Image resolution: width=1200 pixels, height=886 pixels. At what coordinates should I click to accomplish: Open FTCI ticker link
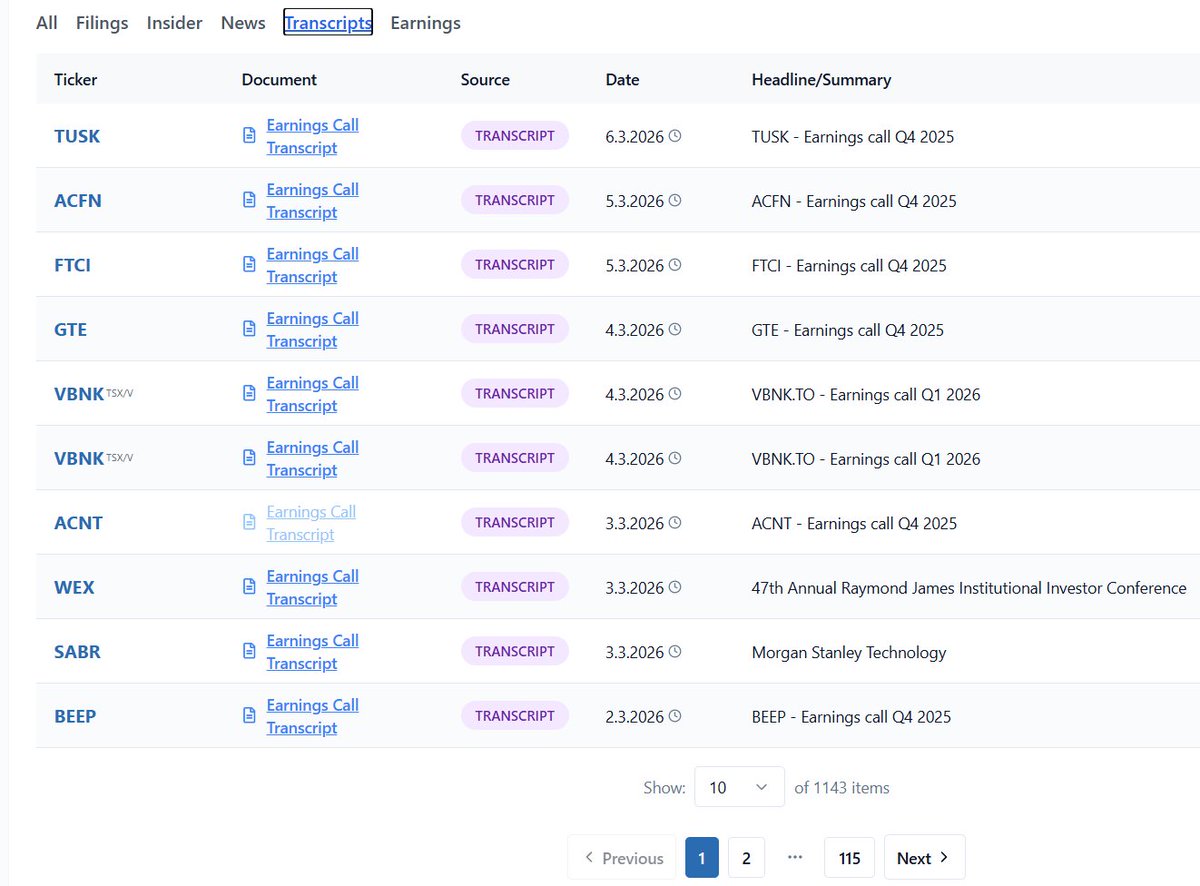pyautogui.click(x=73, y=265)
